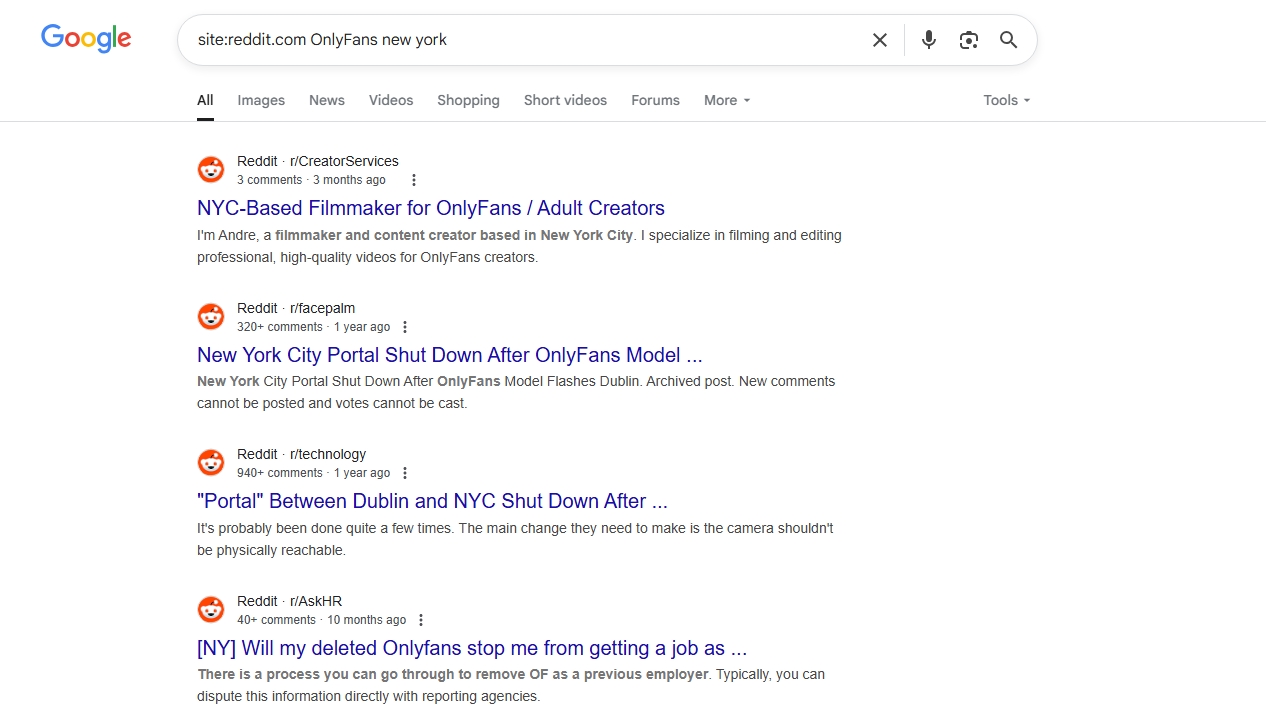Viewport: 1266px width, 714px height.
Task: Click the Google logo
Action: pos(86,39)
